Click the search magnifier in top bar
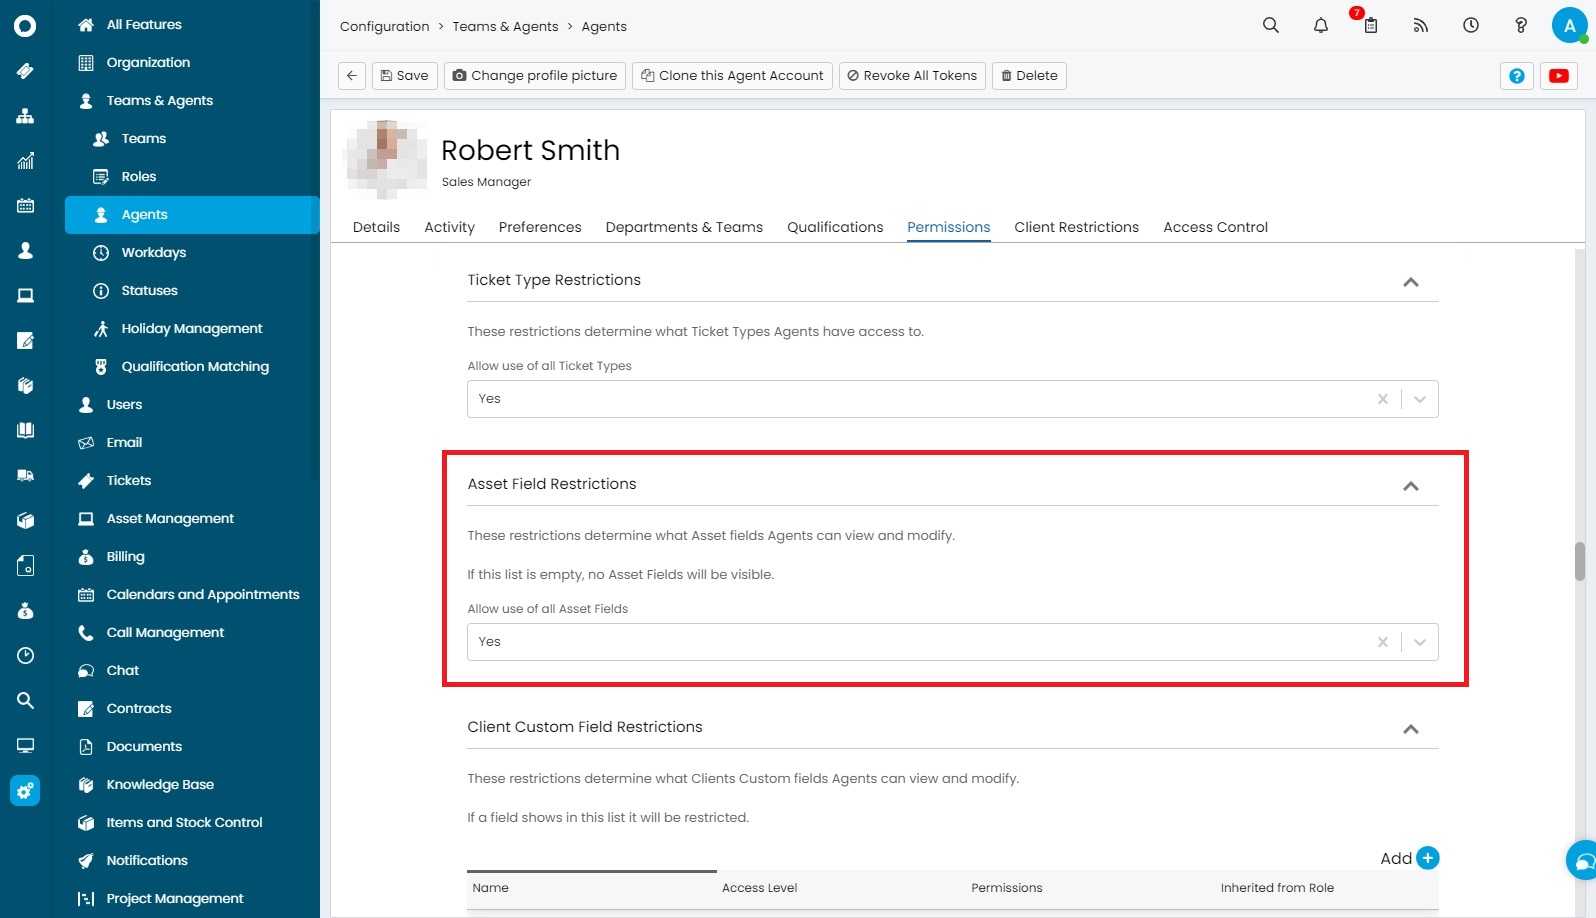1596x918 pixels. 1270,26
